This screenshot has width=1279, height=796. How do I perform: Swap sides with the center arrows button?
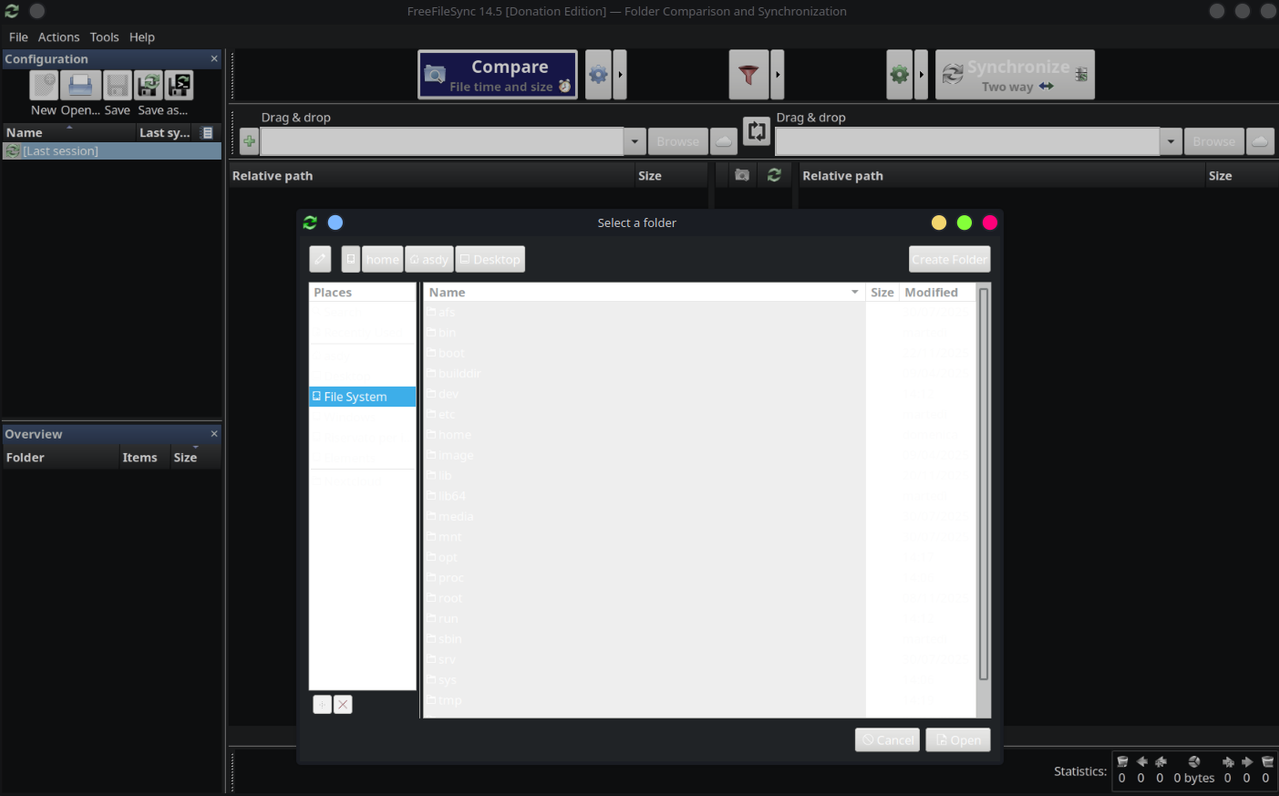tap(757, 132)
